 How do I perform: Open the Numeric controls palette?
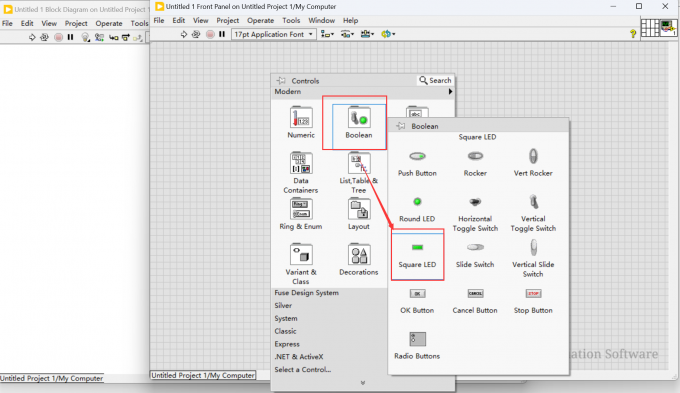point(301,122)
